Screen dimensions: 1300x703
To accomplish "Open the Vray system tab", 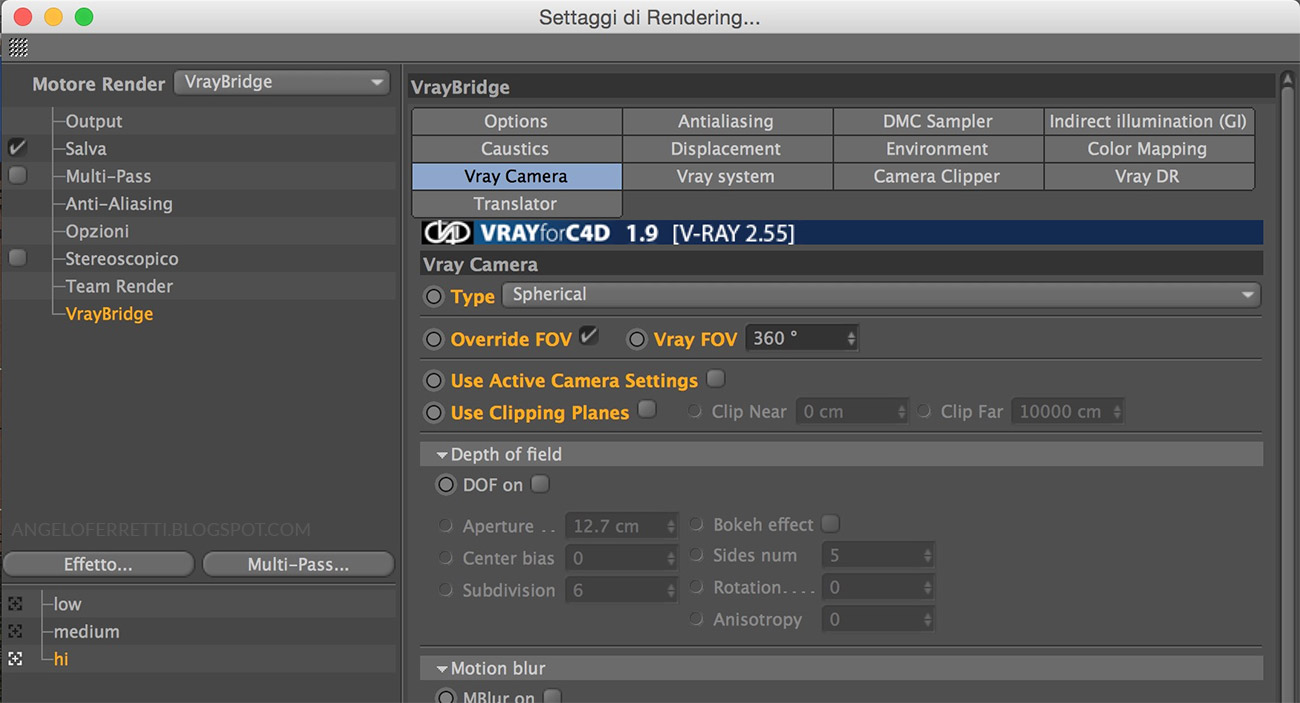I will 726,176.
